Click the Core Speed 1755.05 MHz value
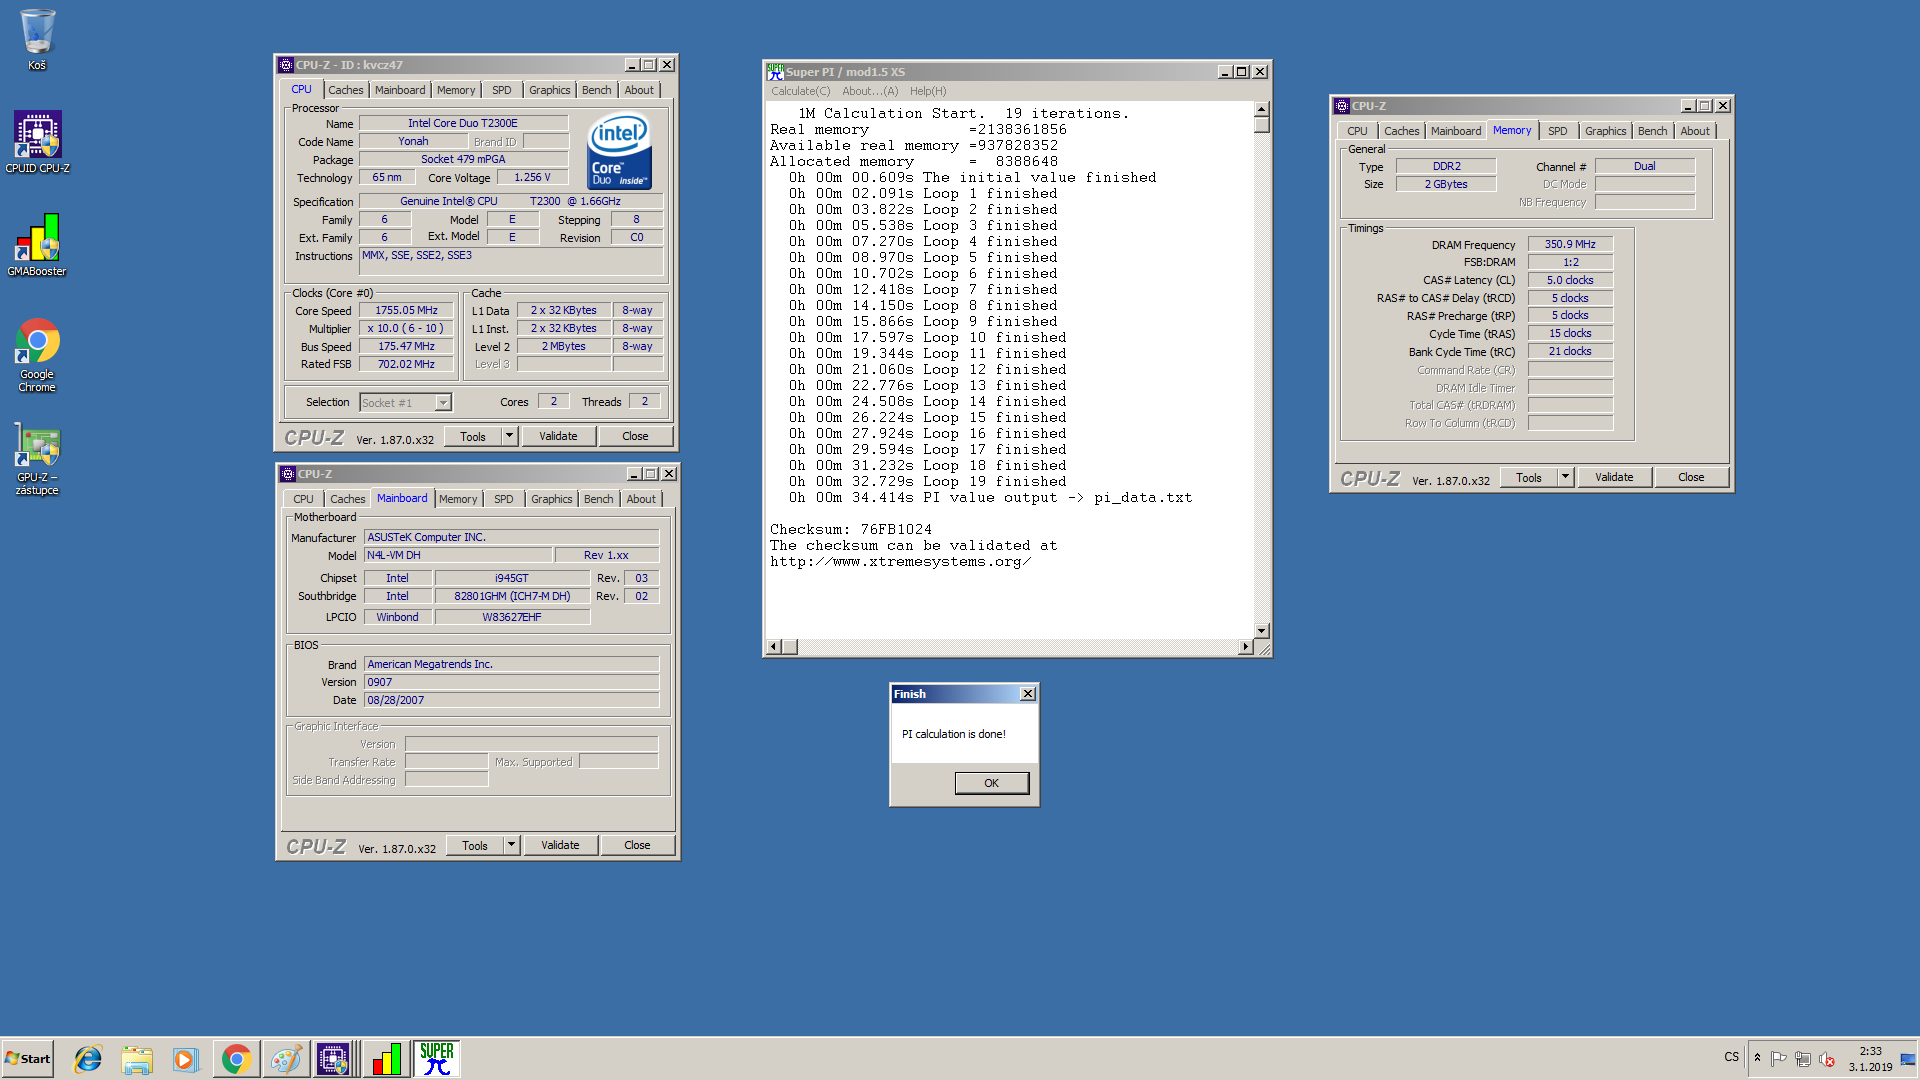Image resolution: width=1920 pixels, height=1080 pixels. pos(406,310)
